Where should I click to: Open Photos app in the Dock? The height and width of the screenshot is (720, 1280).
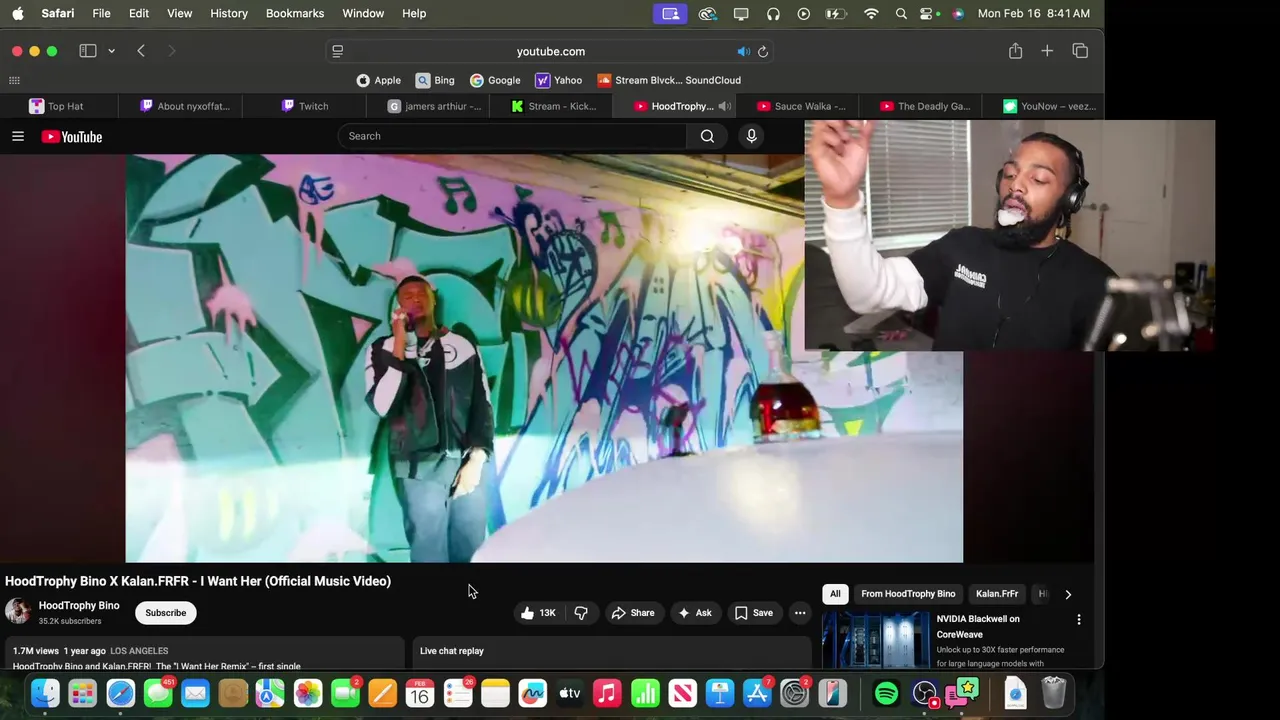coord(308,693)
